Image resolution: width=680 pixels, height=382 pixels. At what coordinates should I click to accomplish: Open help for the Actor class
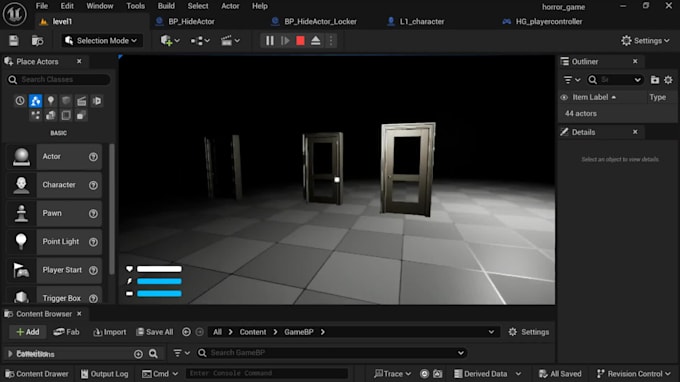(93, 157)
